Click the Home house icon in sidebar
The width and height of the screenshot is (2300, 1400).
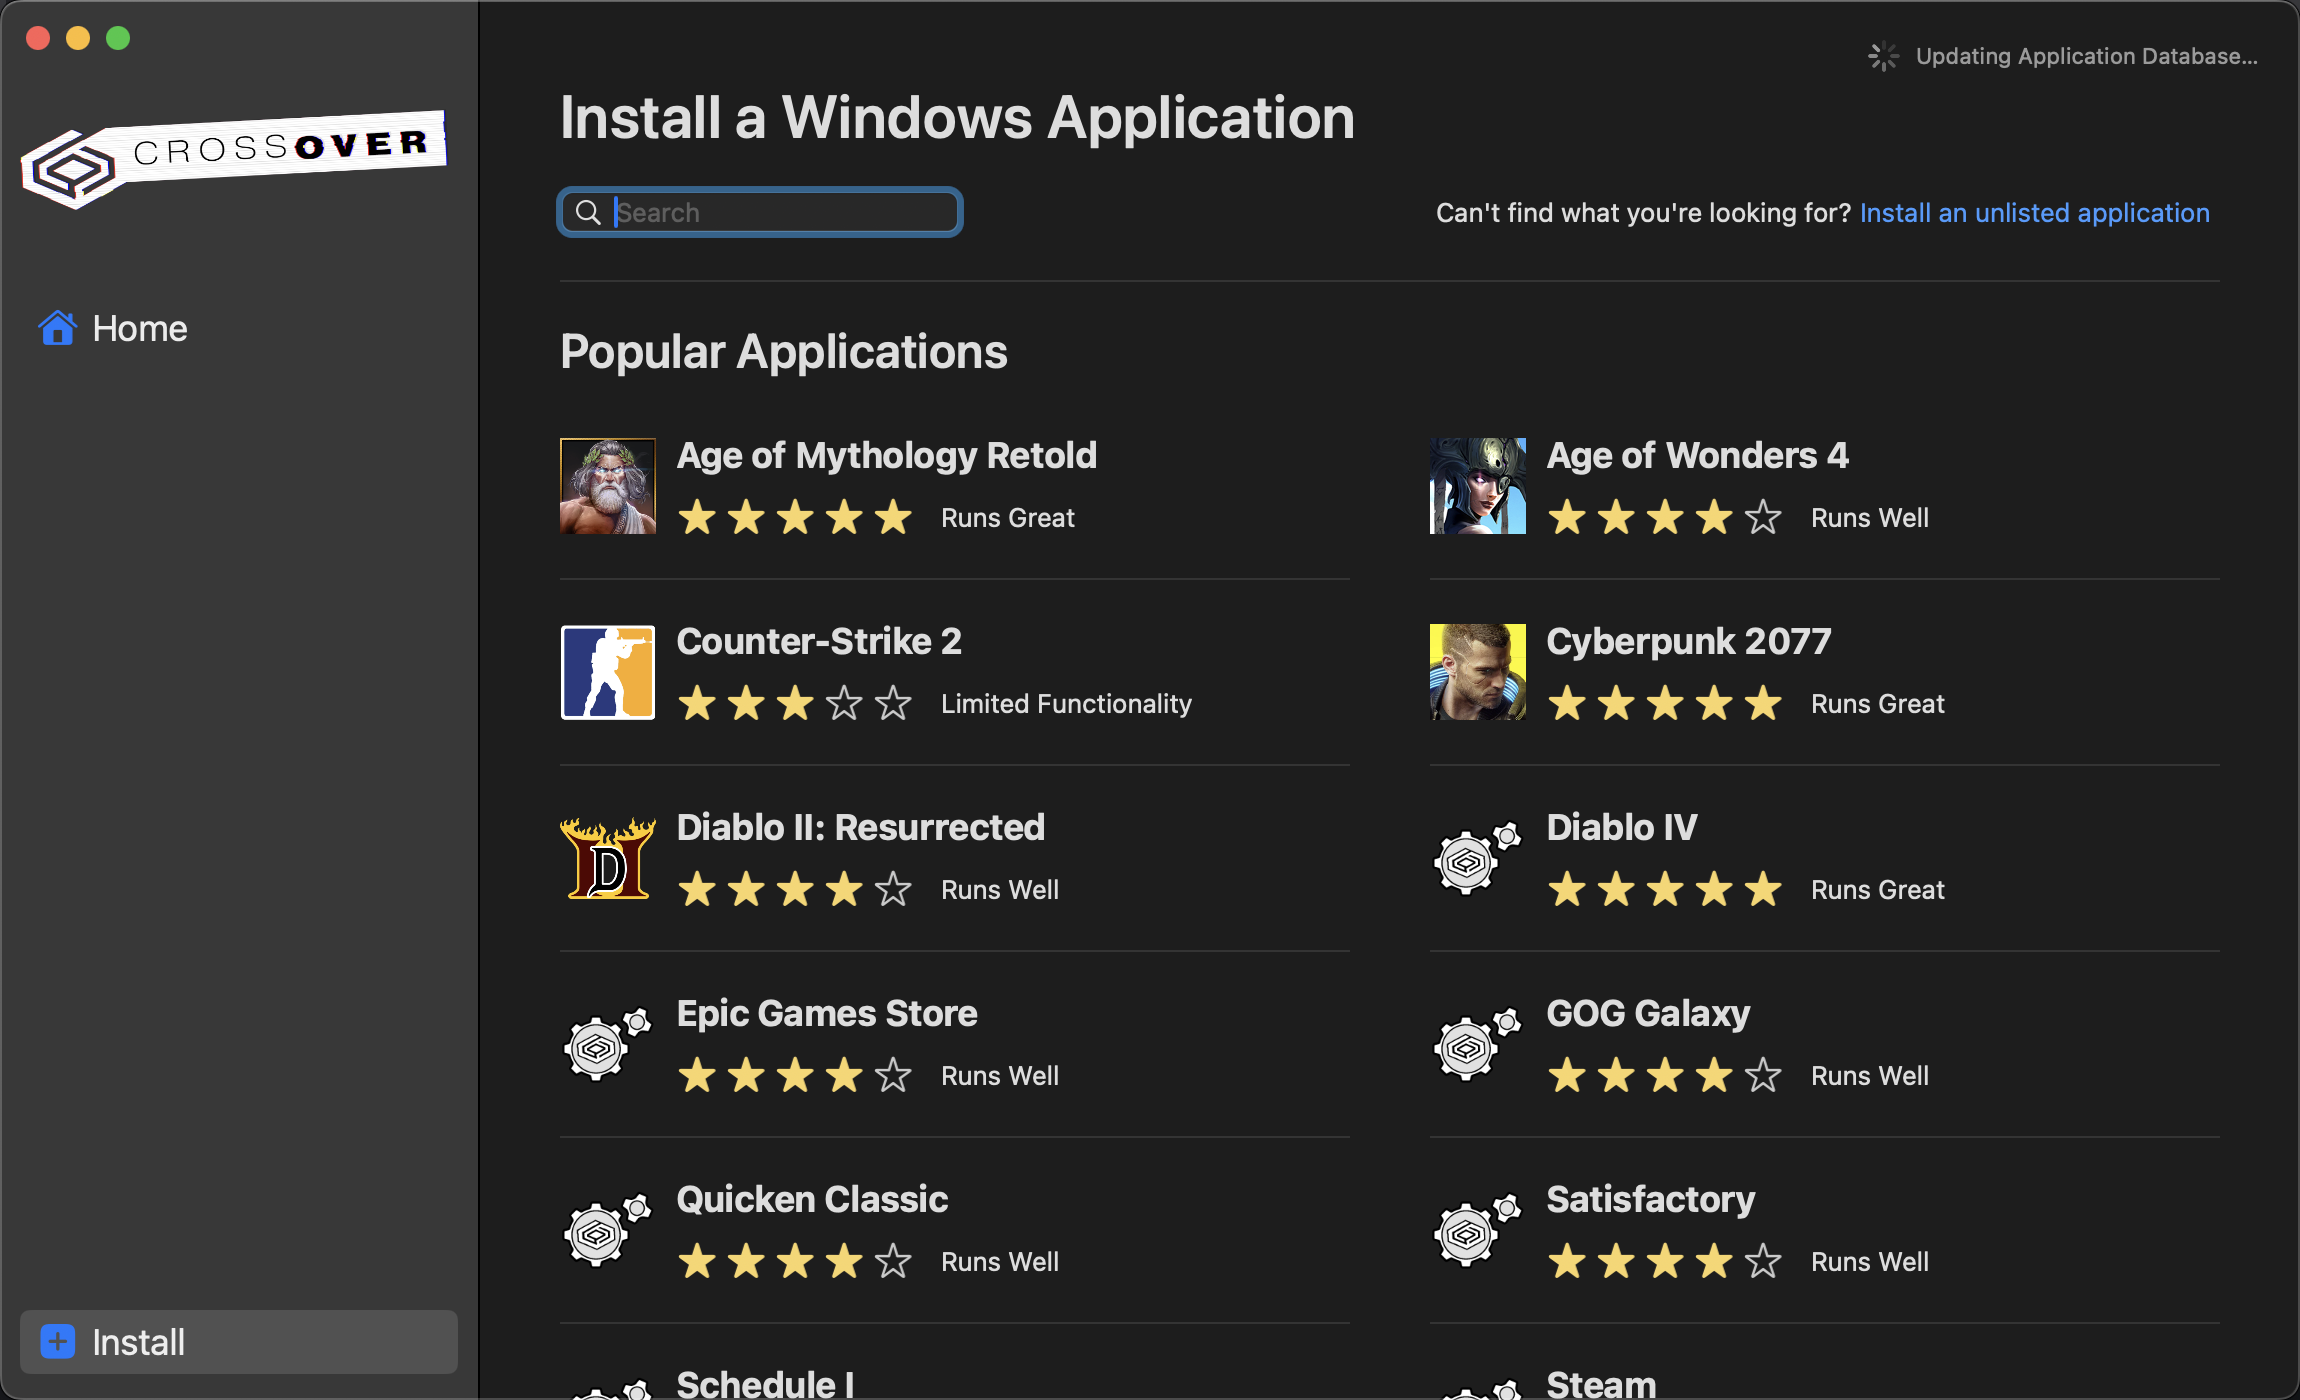pyautogui.click(x=58, y=328)
